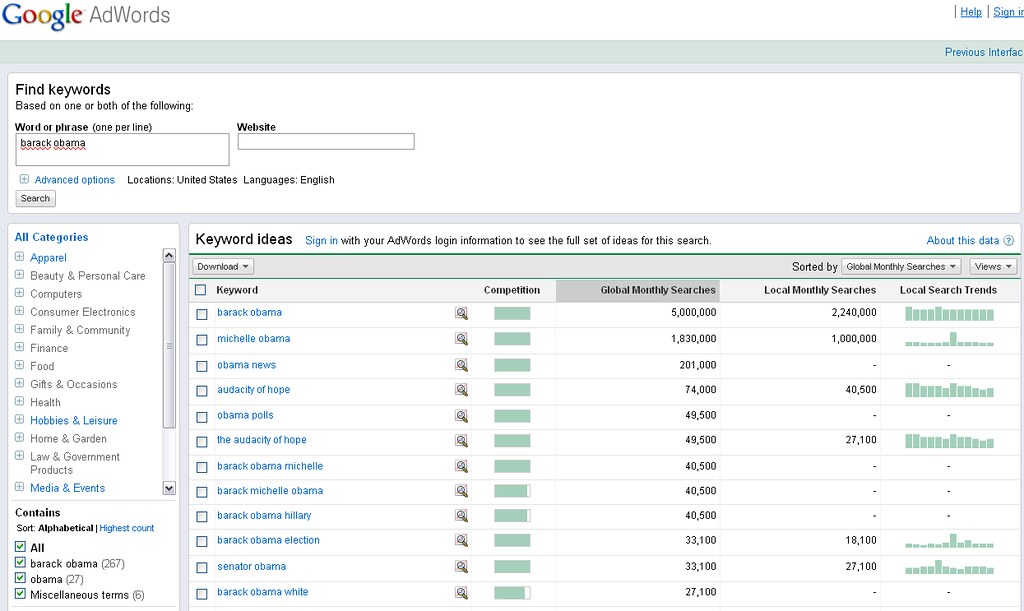The height and width of the screenshot is (611, 1024).
Task: Uncheck the All checkbox under Contains
Action: (x=20, y=547)
